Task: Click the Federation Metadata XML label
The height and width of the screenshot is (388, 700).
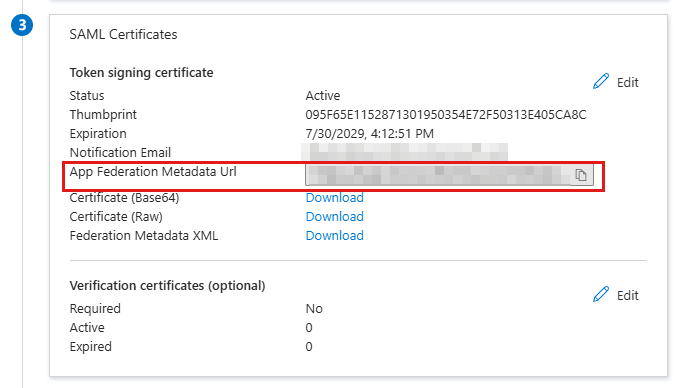Action: [x=144, y=236]
